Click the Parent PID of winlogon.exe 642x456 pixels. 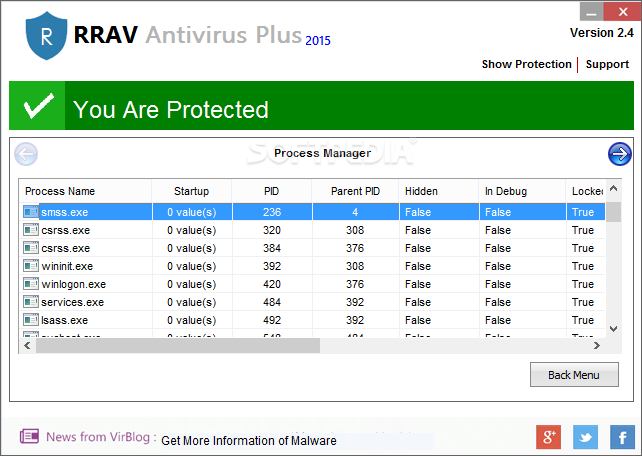355,284
